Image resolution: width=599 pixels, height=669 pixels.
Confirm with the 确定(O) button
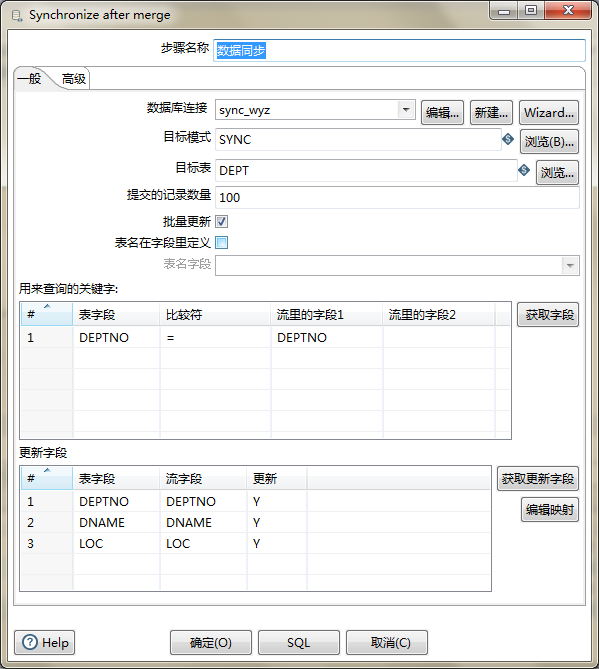[x=211, y=643]
